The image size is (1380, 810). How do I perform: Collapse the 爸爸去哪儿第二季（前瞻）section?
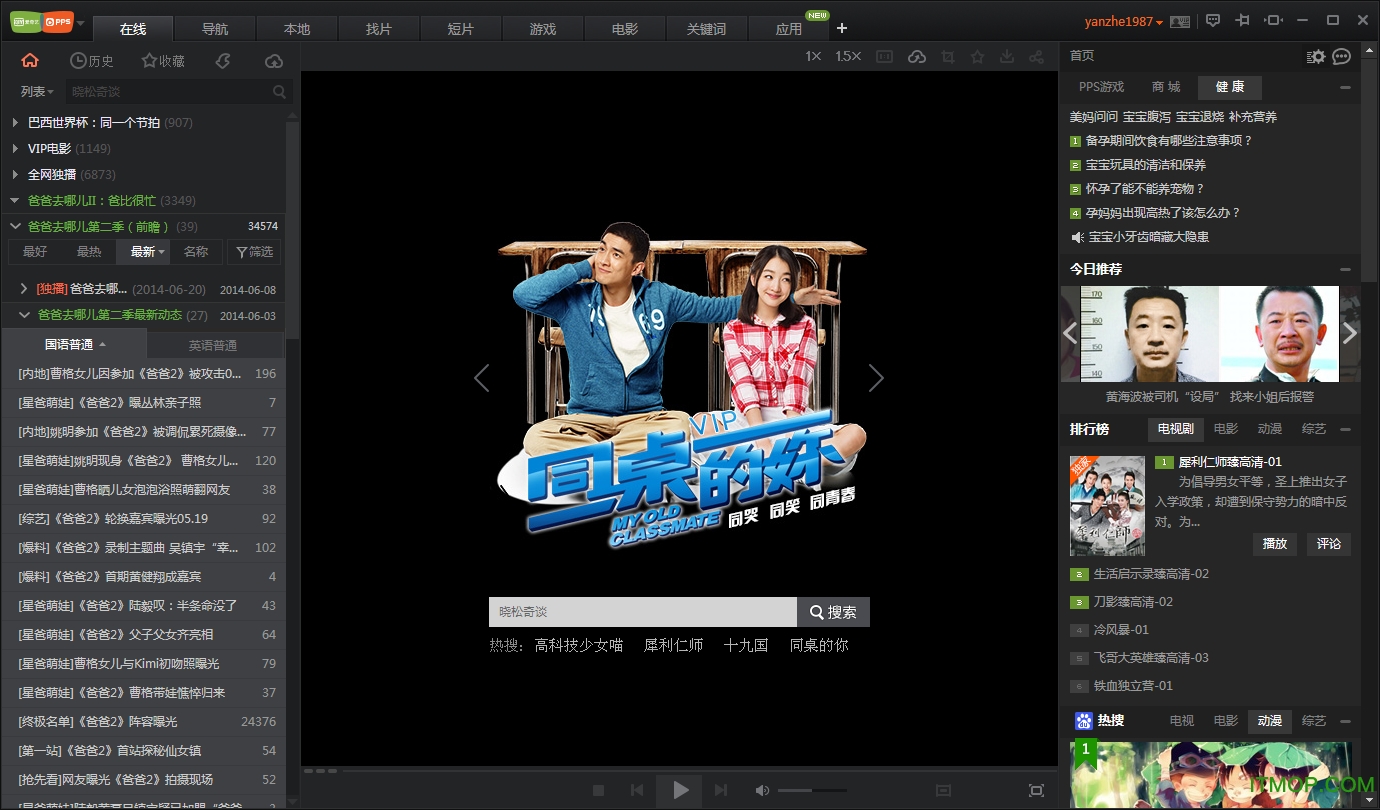click(x=15, y=226)
